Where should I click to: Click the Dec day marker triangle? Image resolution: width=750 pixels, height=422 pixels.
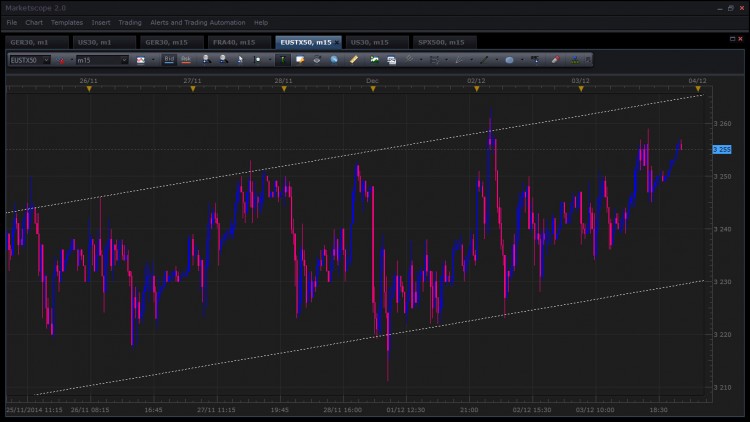click(373, 89)
